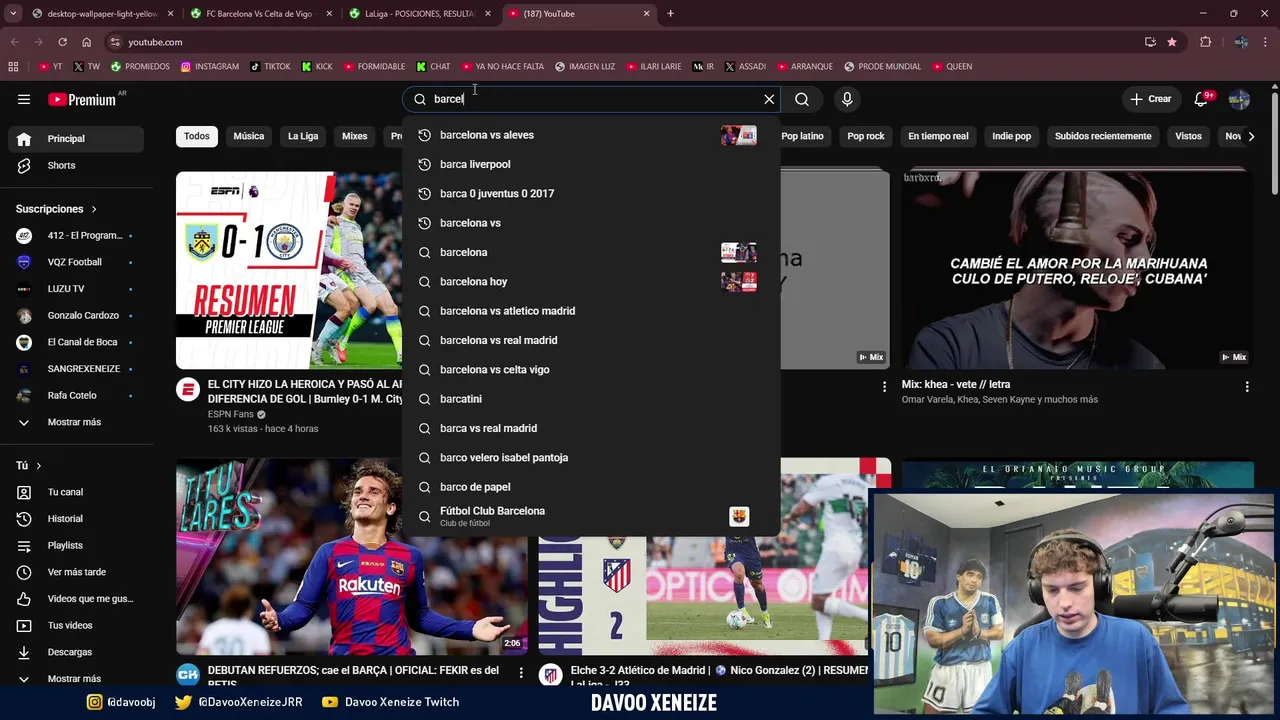Open the notifications bell
This screenshot has height=720, width=1280.
pos(1201,99)
